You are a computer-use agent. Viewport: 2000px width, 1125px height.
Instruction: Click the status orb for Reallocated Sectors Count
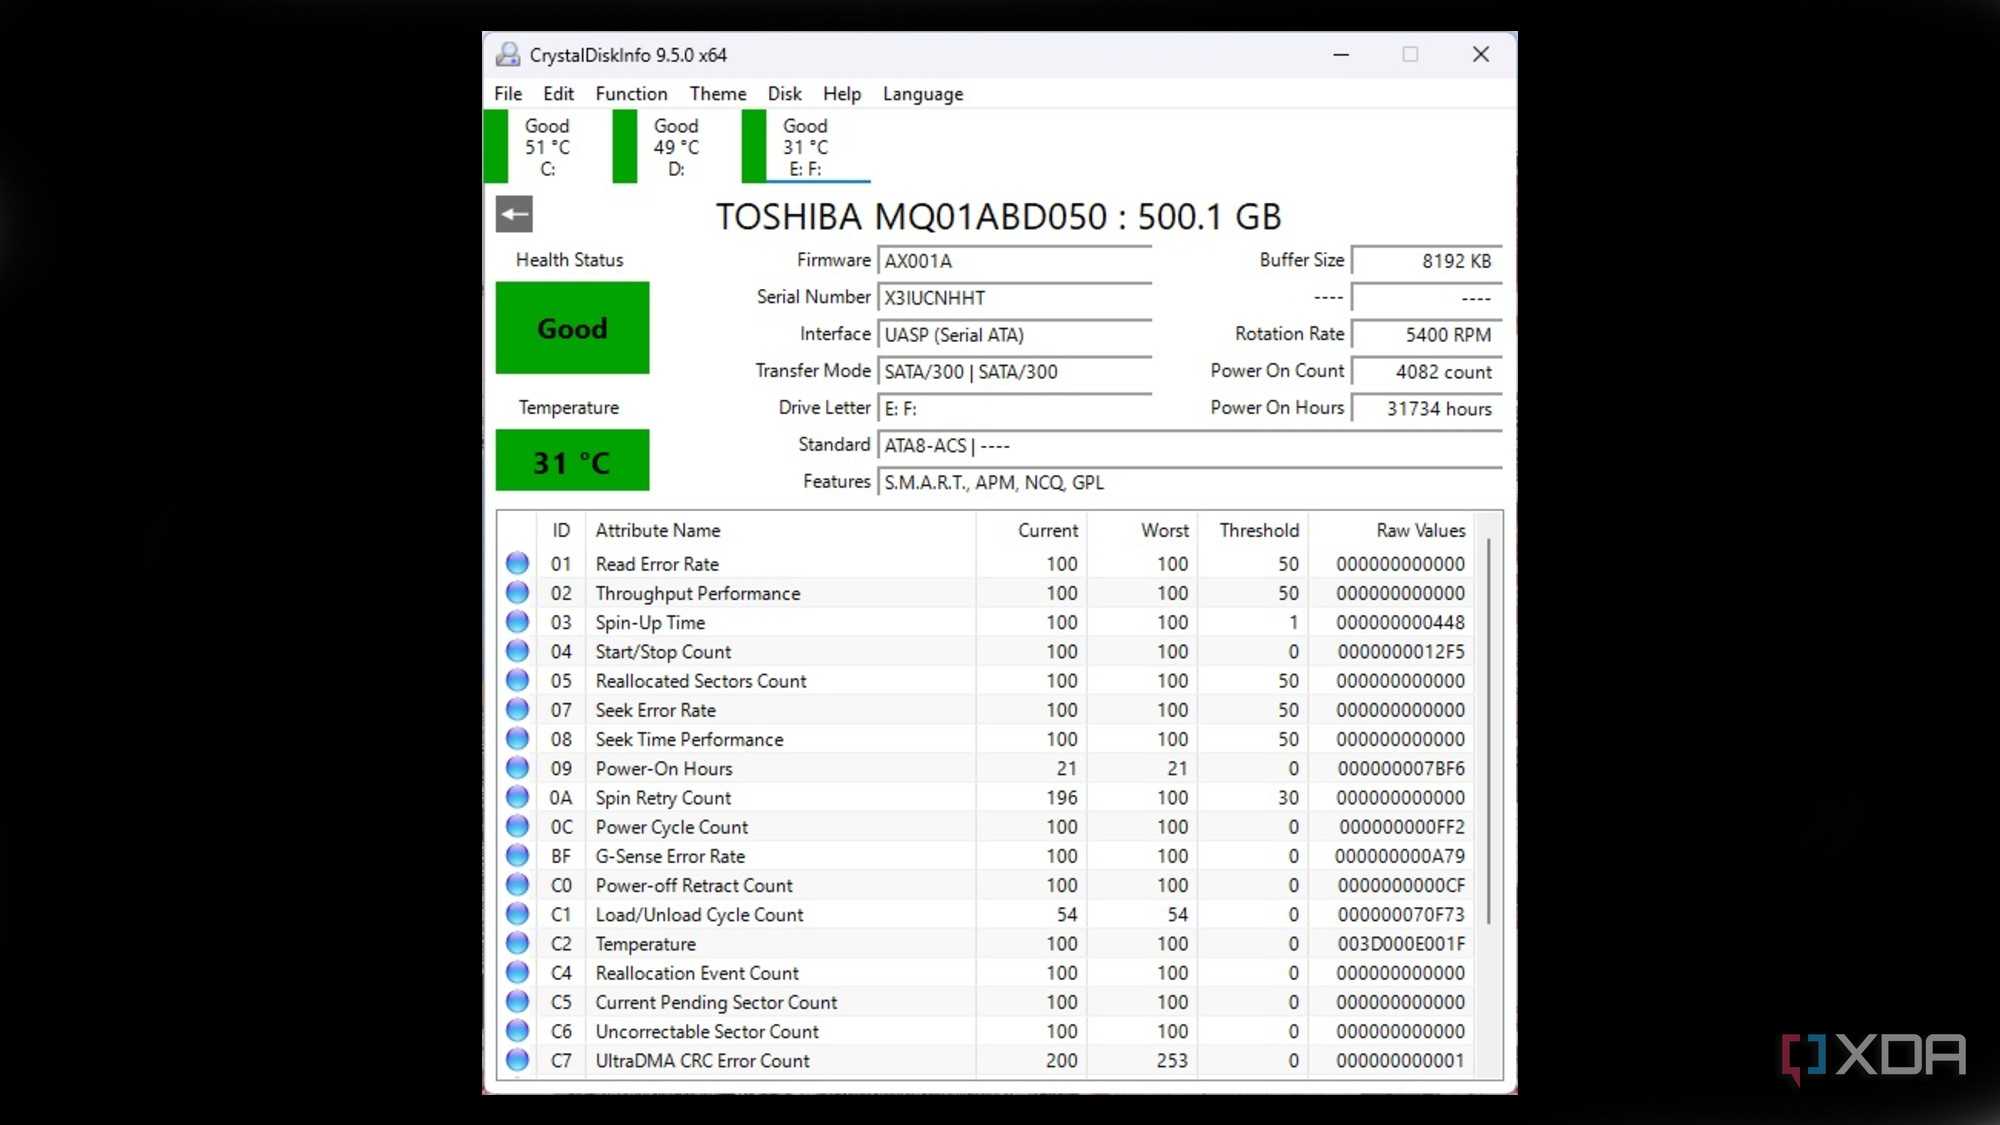[x=517, y=680]
